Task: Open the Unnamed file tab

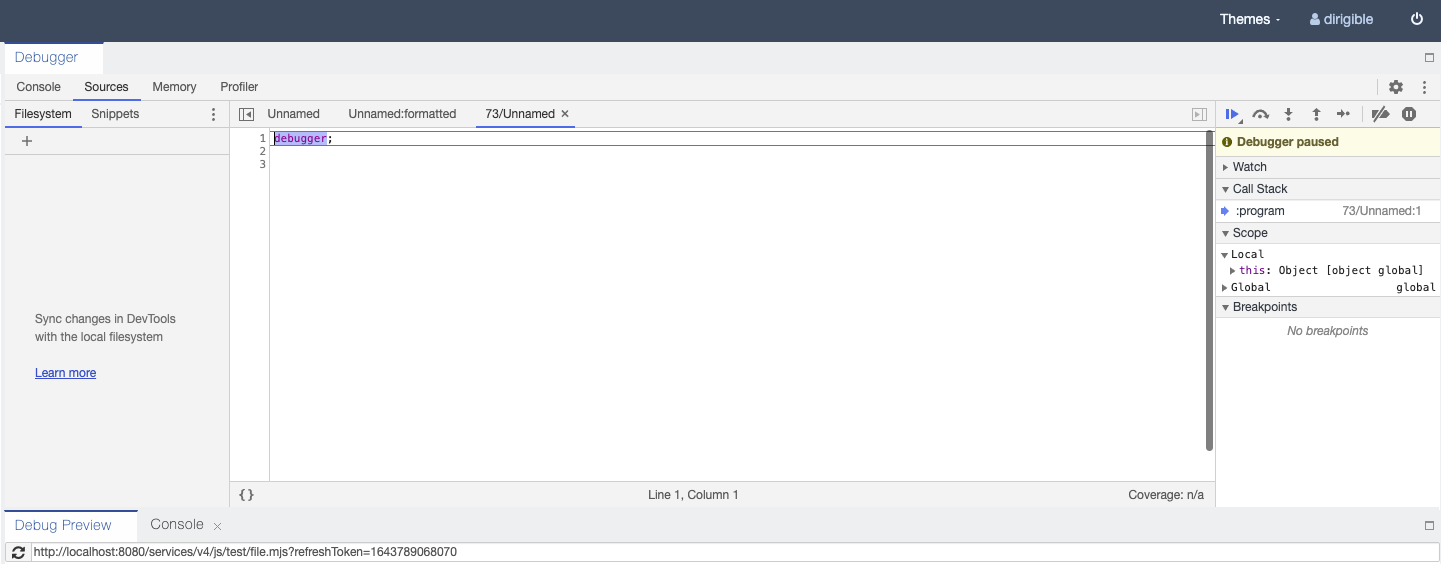Action: tap(293, 114)
